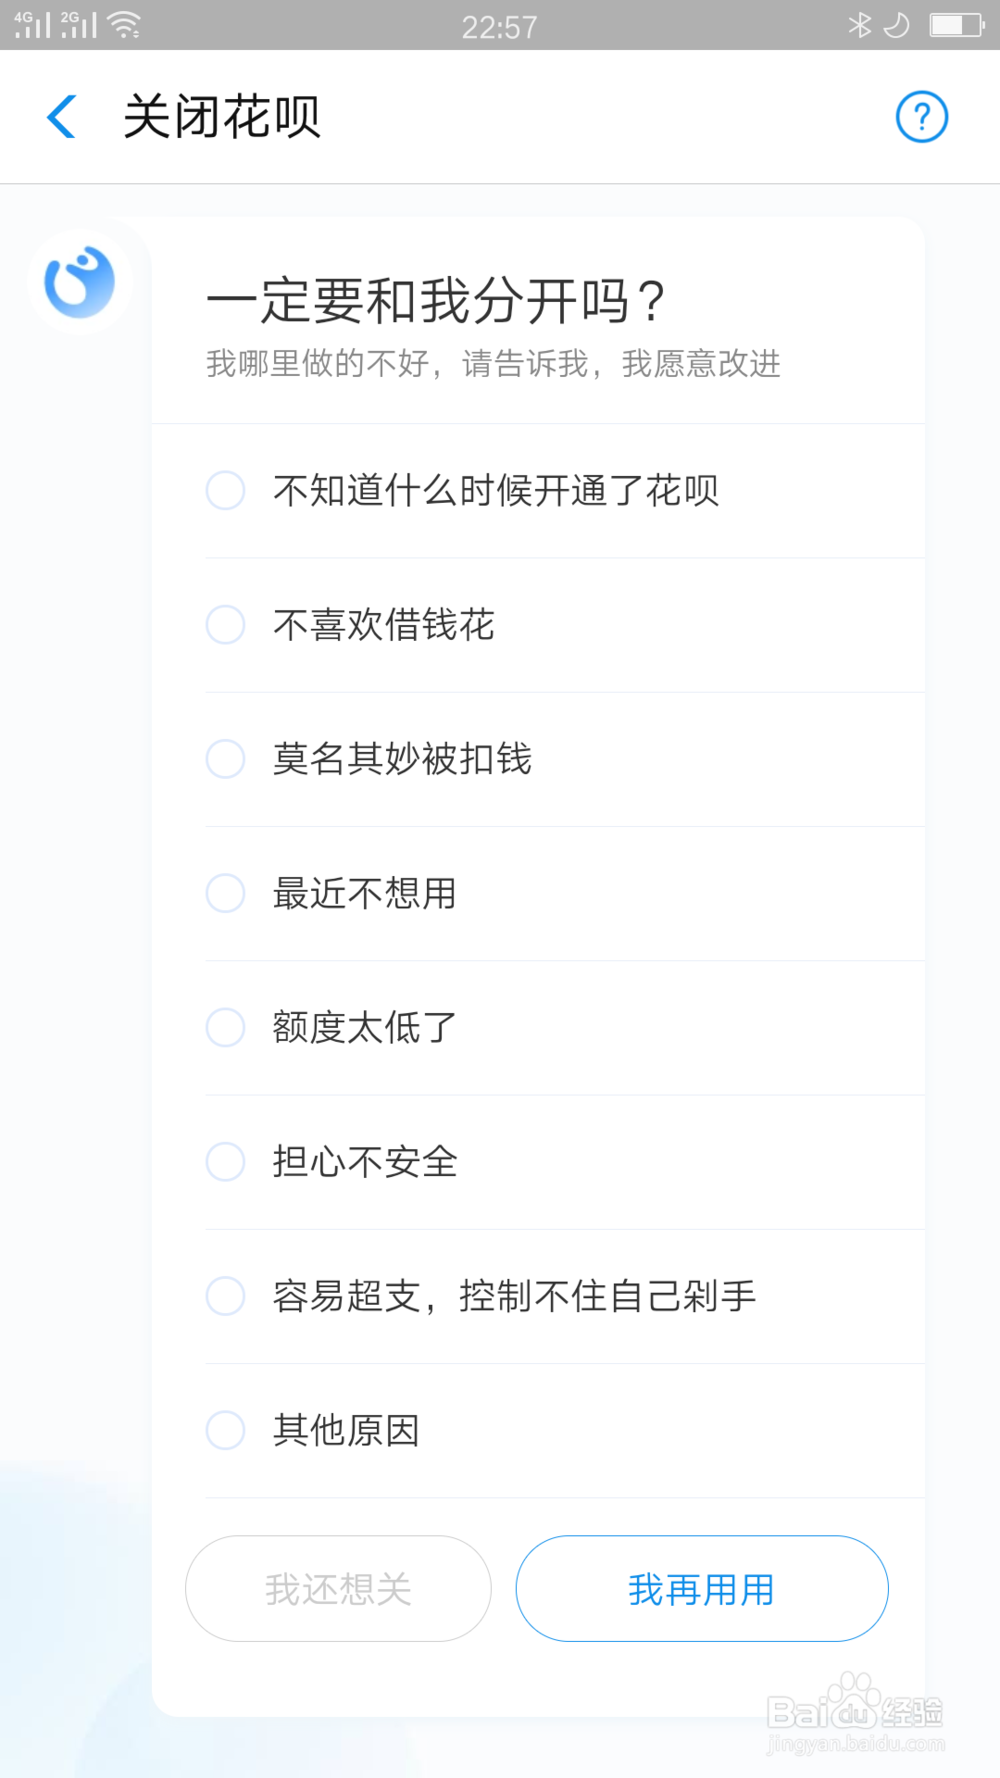Tap the battery indicator icon
The width and height of the screenshot is (1000, 1778).
coord(956,25)
